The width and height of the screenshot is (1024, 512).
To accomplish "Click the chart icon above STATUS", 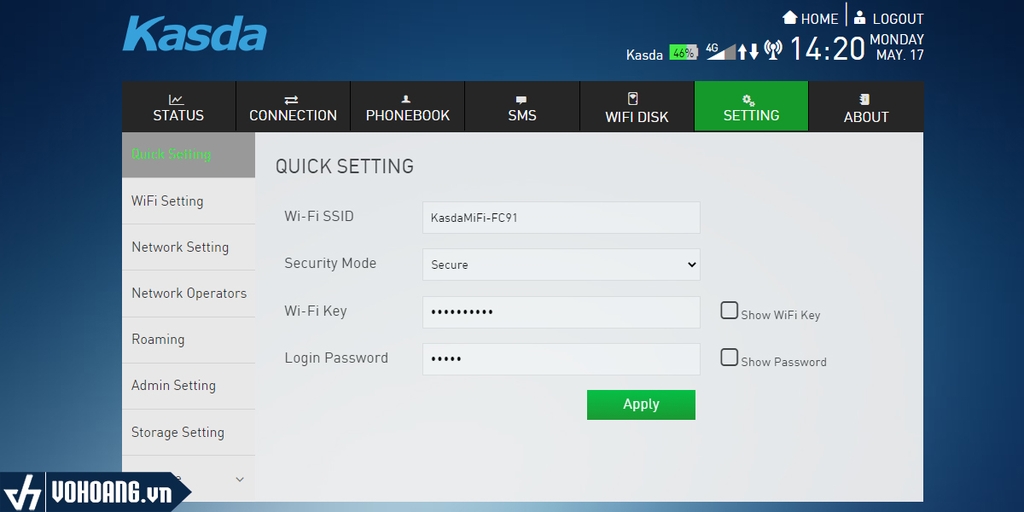I will tap(176, 100).
